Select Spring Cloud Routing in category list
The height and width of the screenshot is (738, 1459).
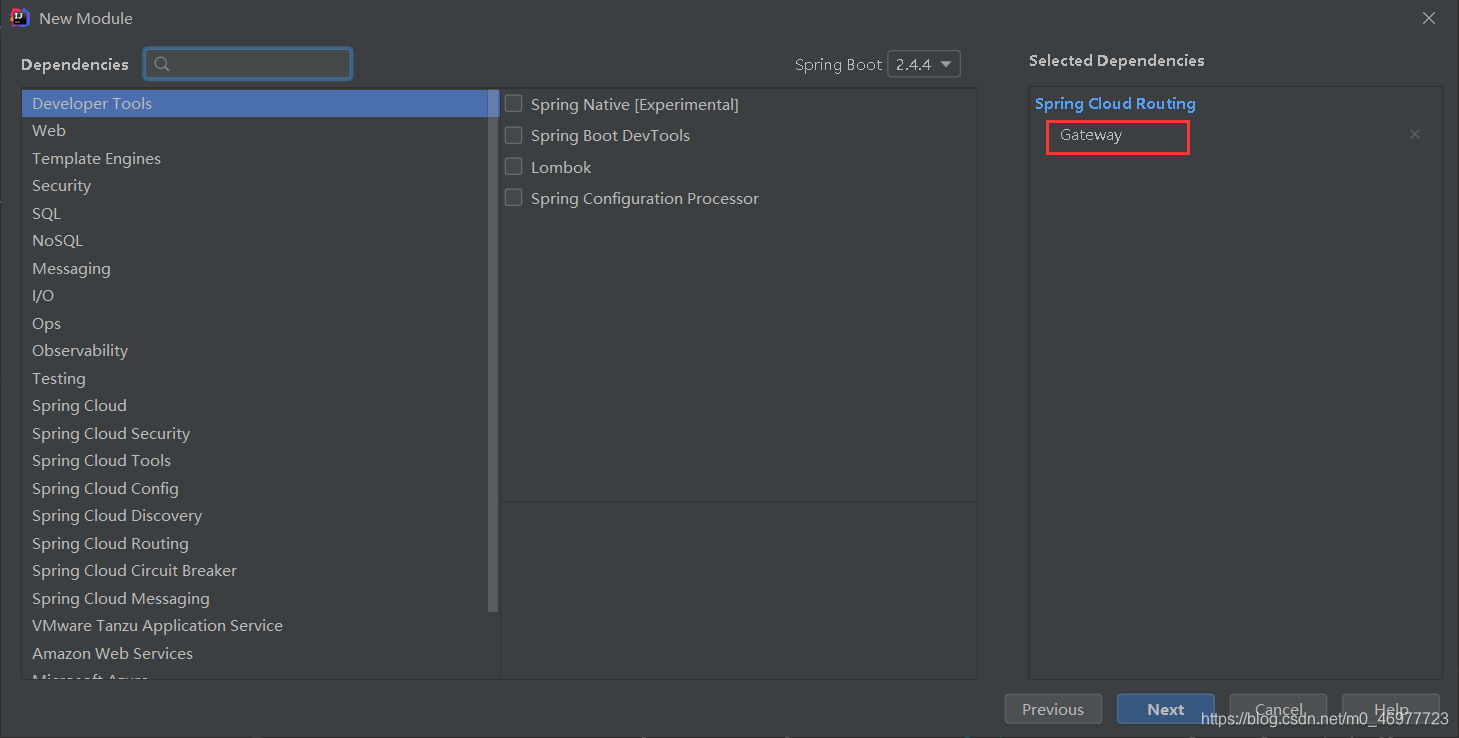pos(255,543)
